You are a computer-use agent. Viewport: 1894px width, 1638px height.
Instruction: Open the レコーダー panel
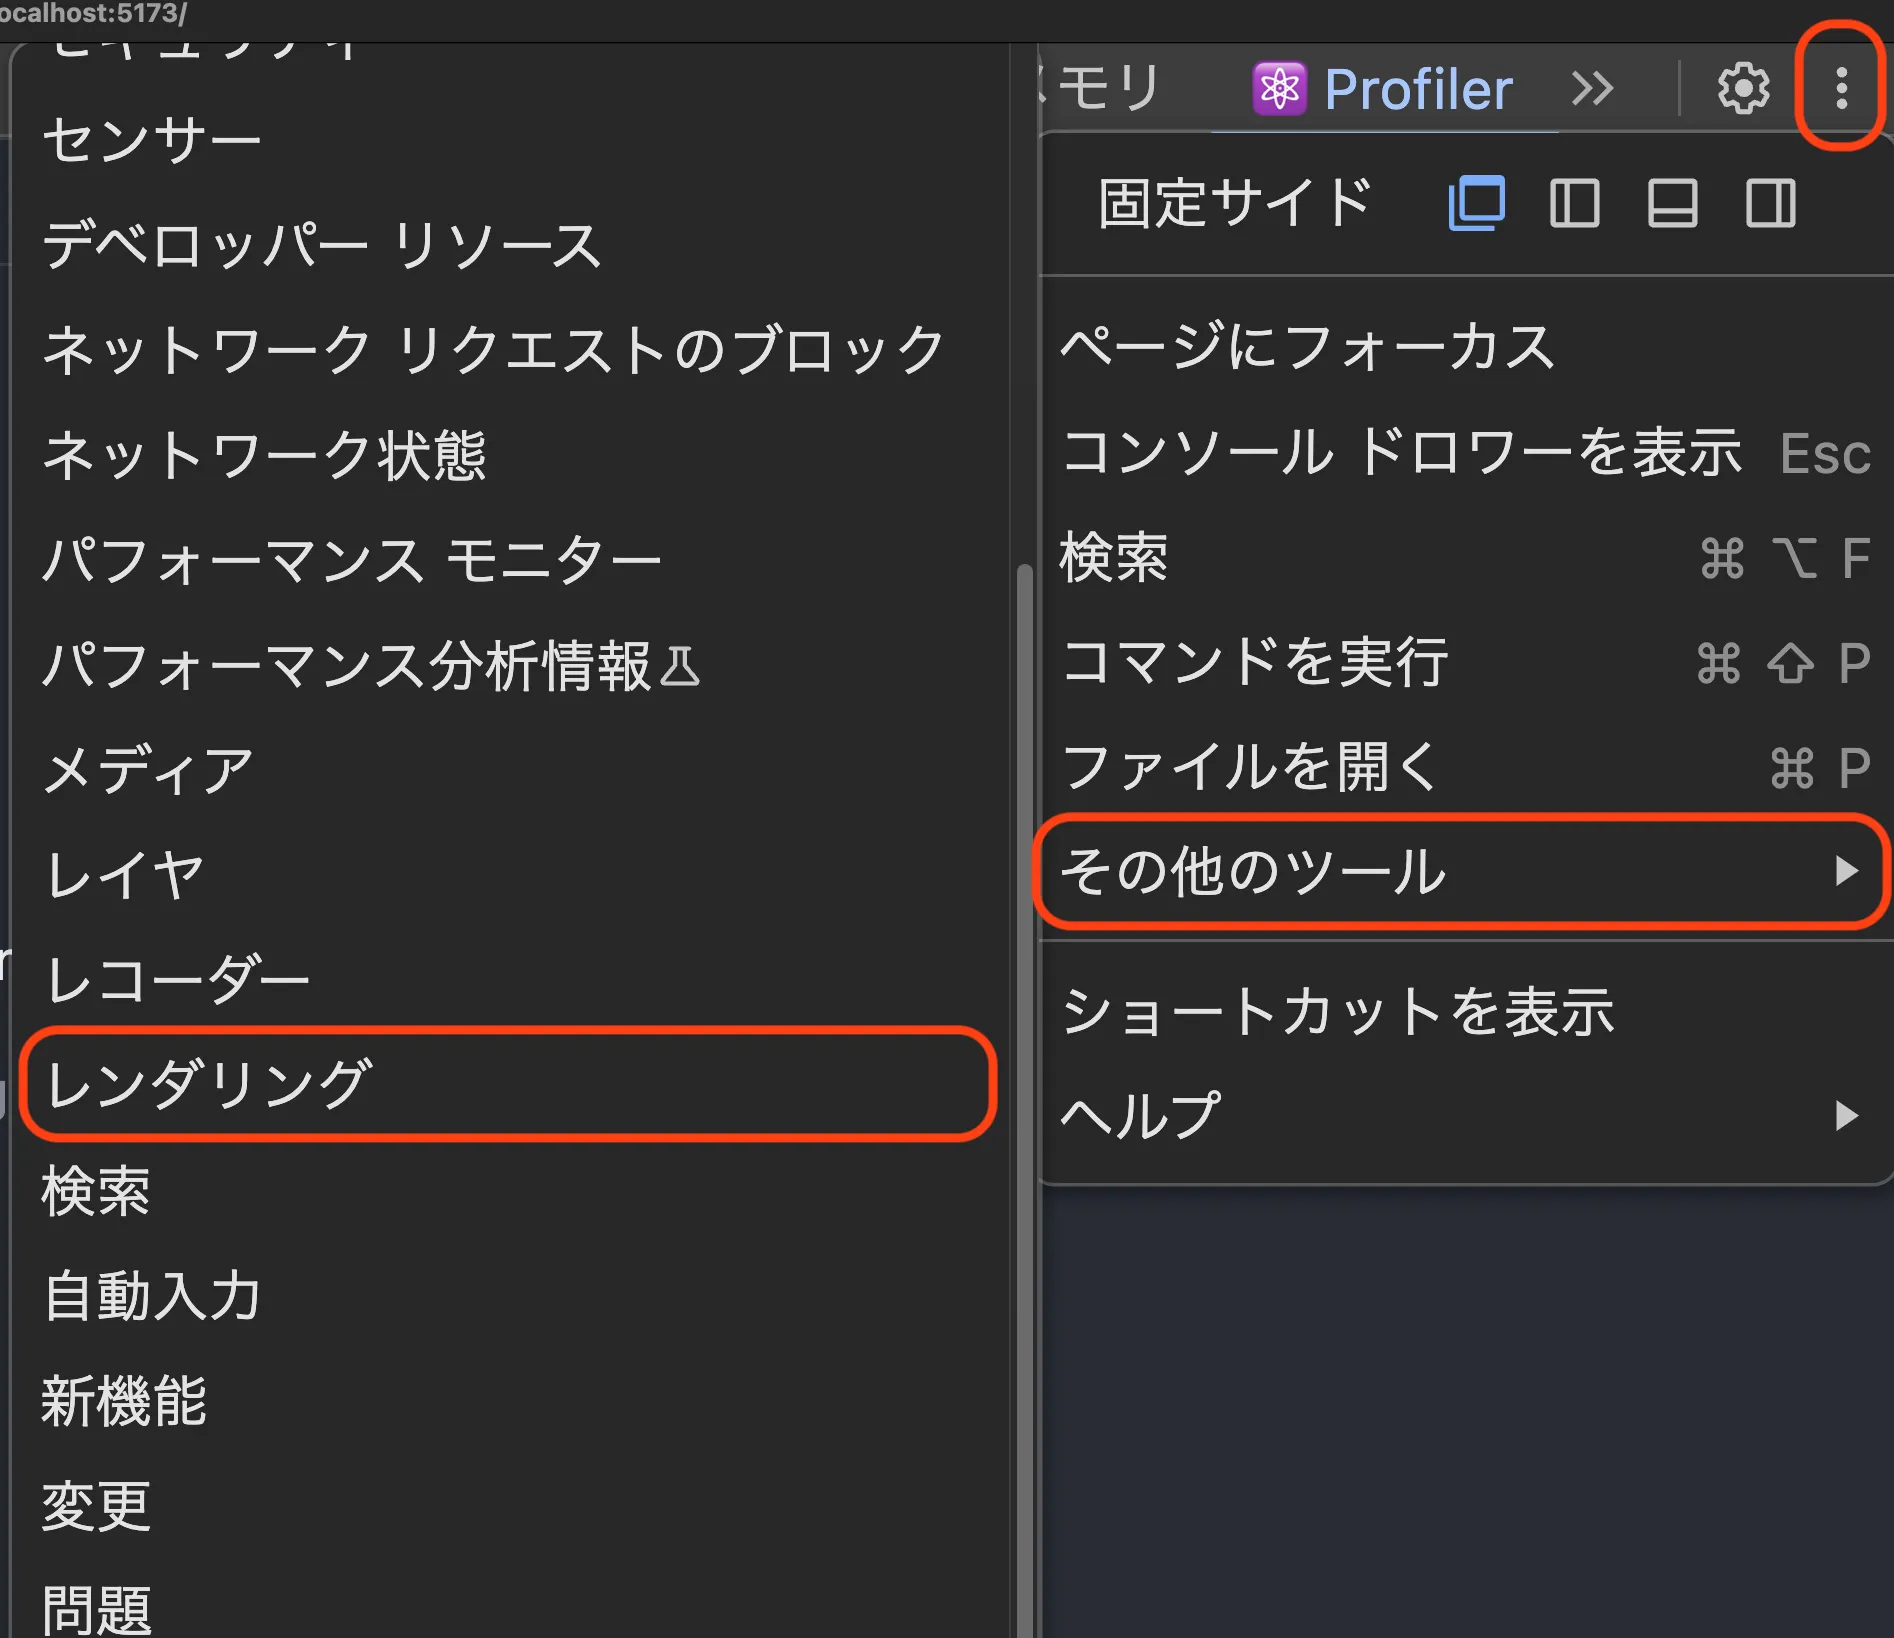510,980
